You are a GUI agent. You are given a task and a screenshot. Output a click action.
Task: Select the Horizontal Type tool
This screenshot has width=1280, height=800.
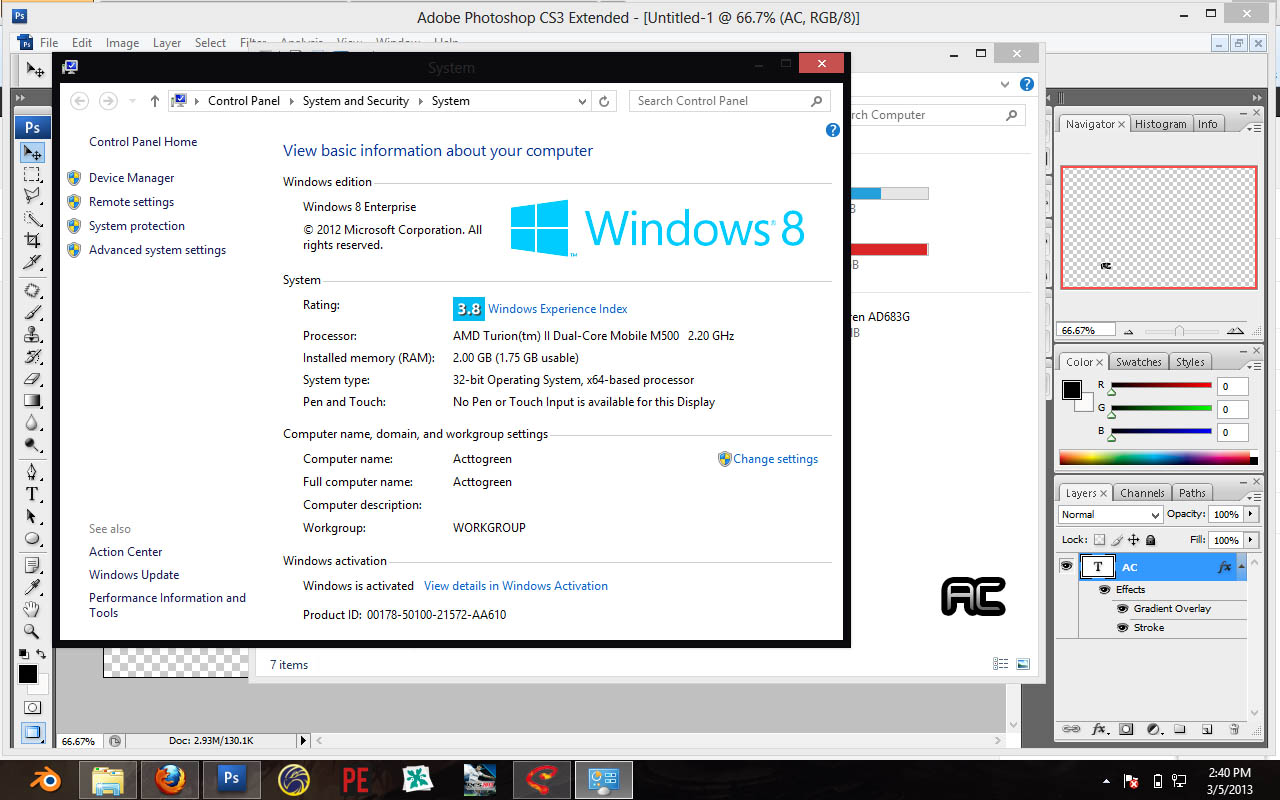(32, 494)
